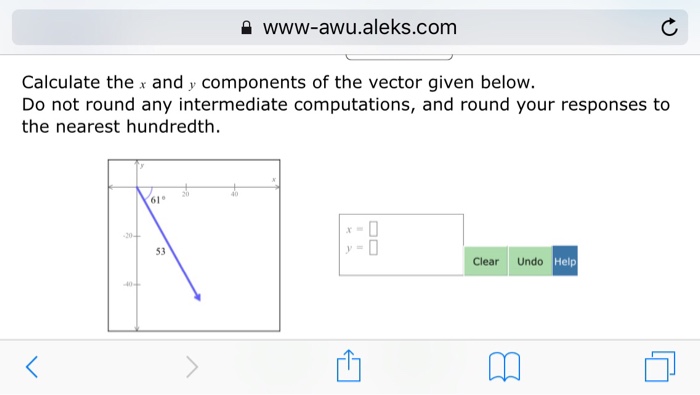Screen dimensions: 700x395
Task: Click the 53 magnitude label on the vector
Action: 161,251
